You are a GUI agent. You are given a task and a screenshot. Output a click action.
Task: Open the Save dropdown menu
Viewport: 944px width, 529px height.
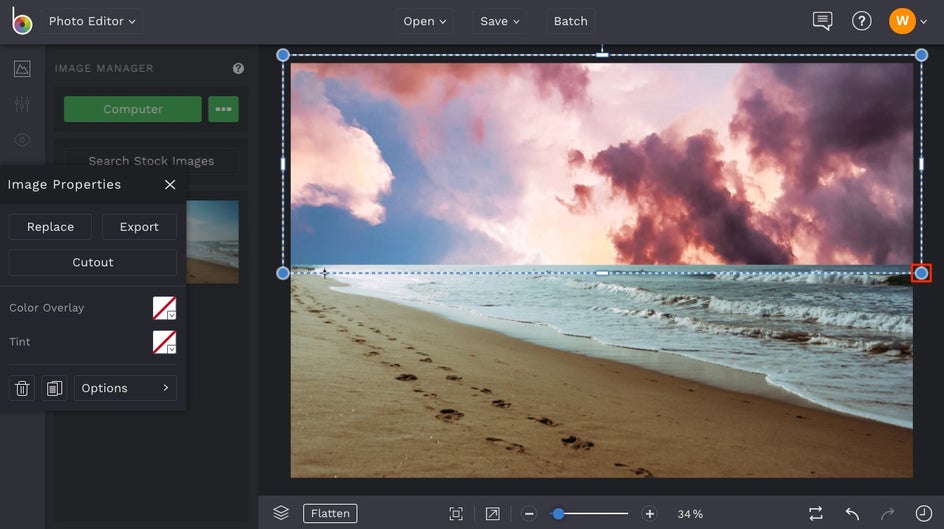tap(500, 21)
